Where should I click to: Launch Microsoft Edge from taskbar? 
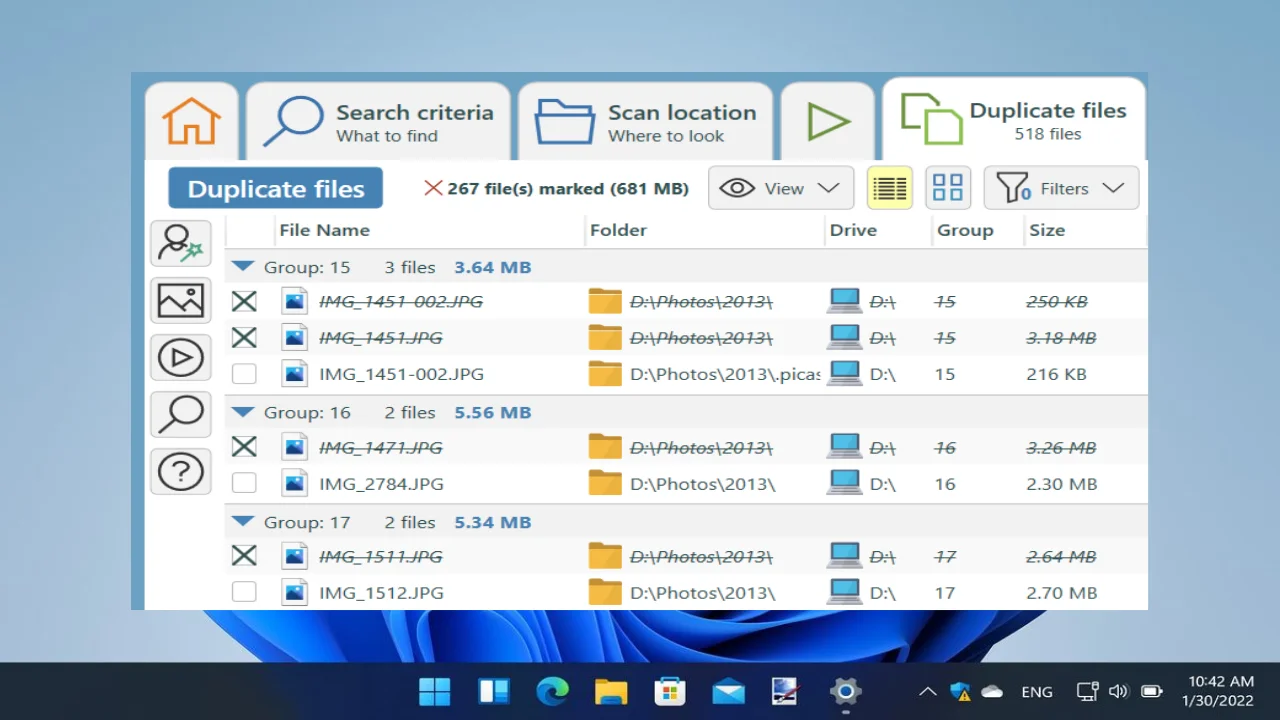[552, 691]
